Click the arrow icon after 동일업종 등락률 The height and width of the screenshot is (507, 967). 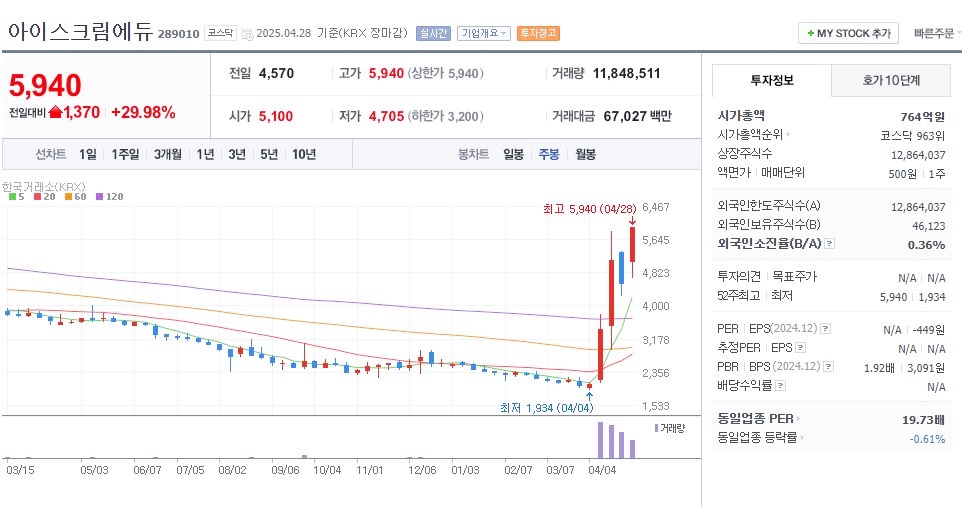802,438
